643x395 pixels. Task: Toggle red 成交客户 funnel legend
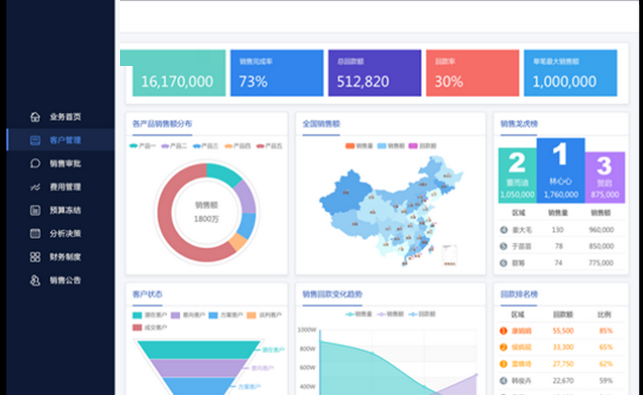(x=150, y=327)
